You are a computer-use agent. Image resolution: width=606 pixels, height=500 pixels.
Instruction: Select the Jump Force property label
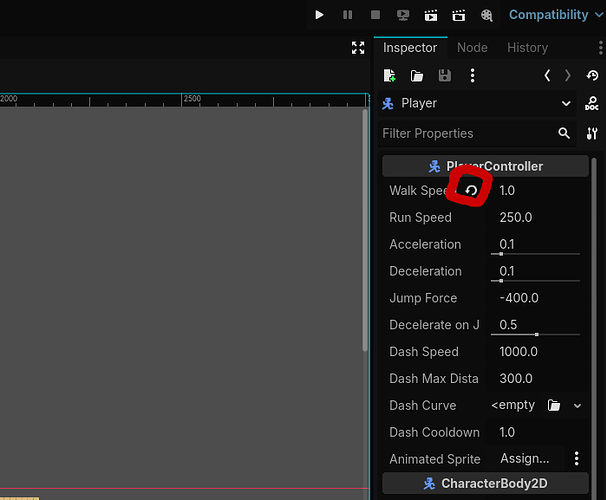tap(423, 298)
